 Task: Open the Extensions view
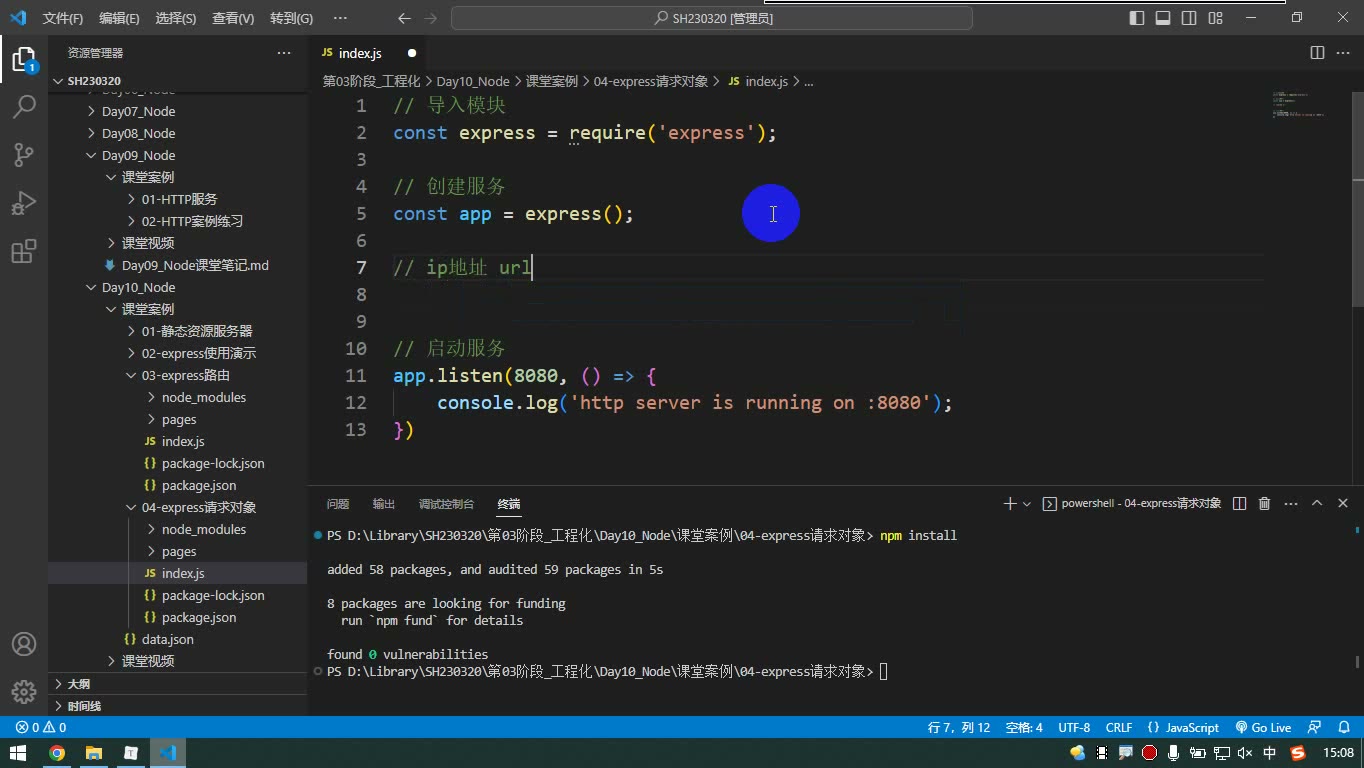(x=24, y=250)
